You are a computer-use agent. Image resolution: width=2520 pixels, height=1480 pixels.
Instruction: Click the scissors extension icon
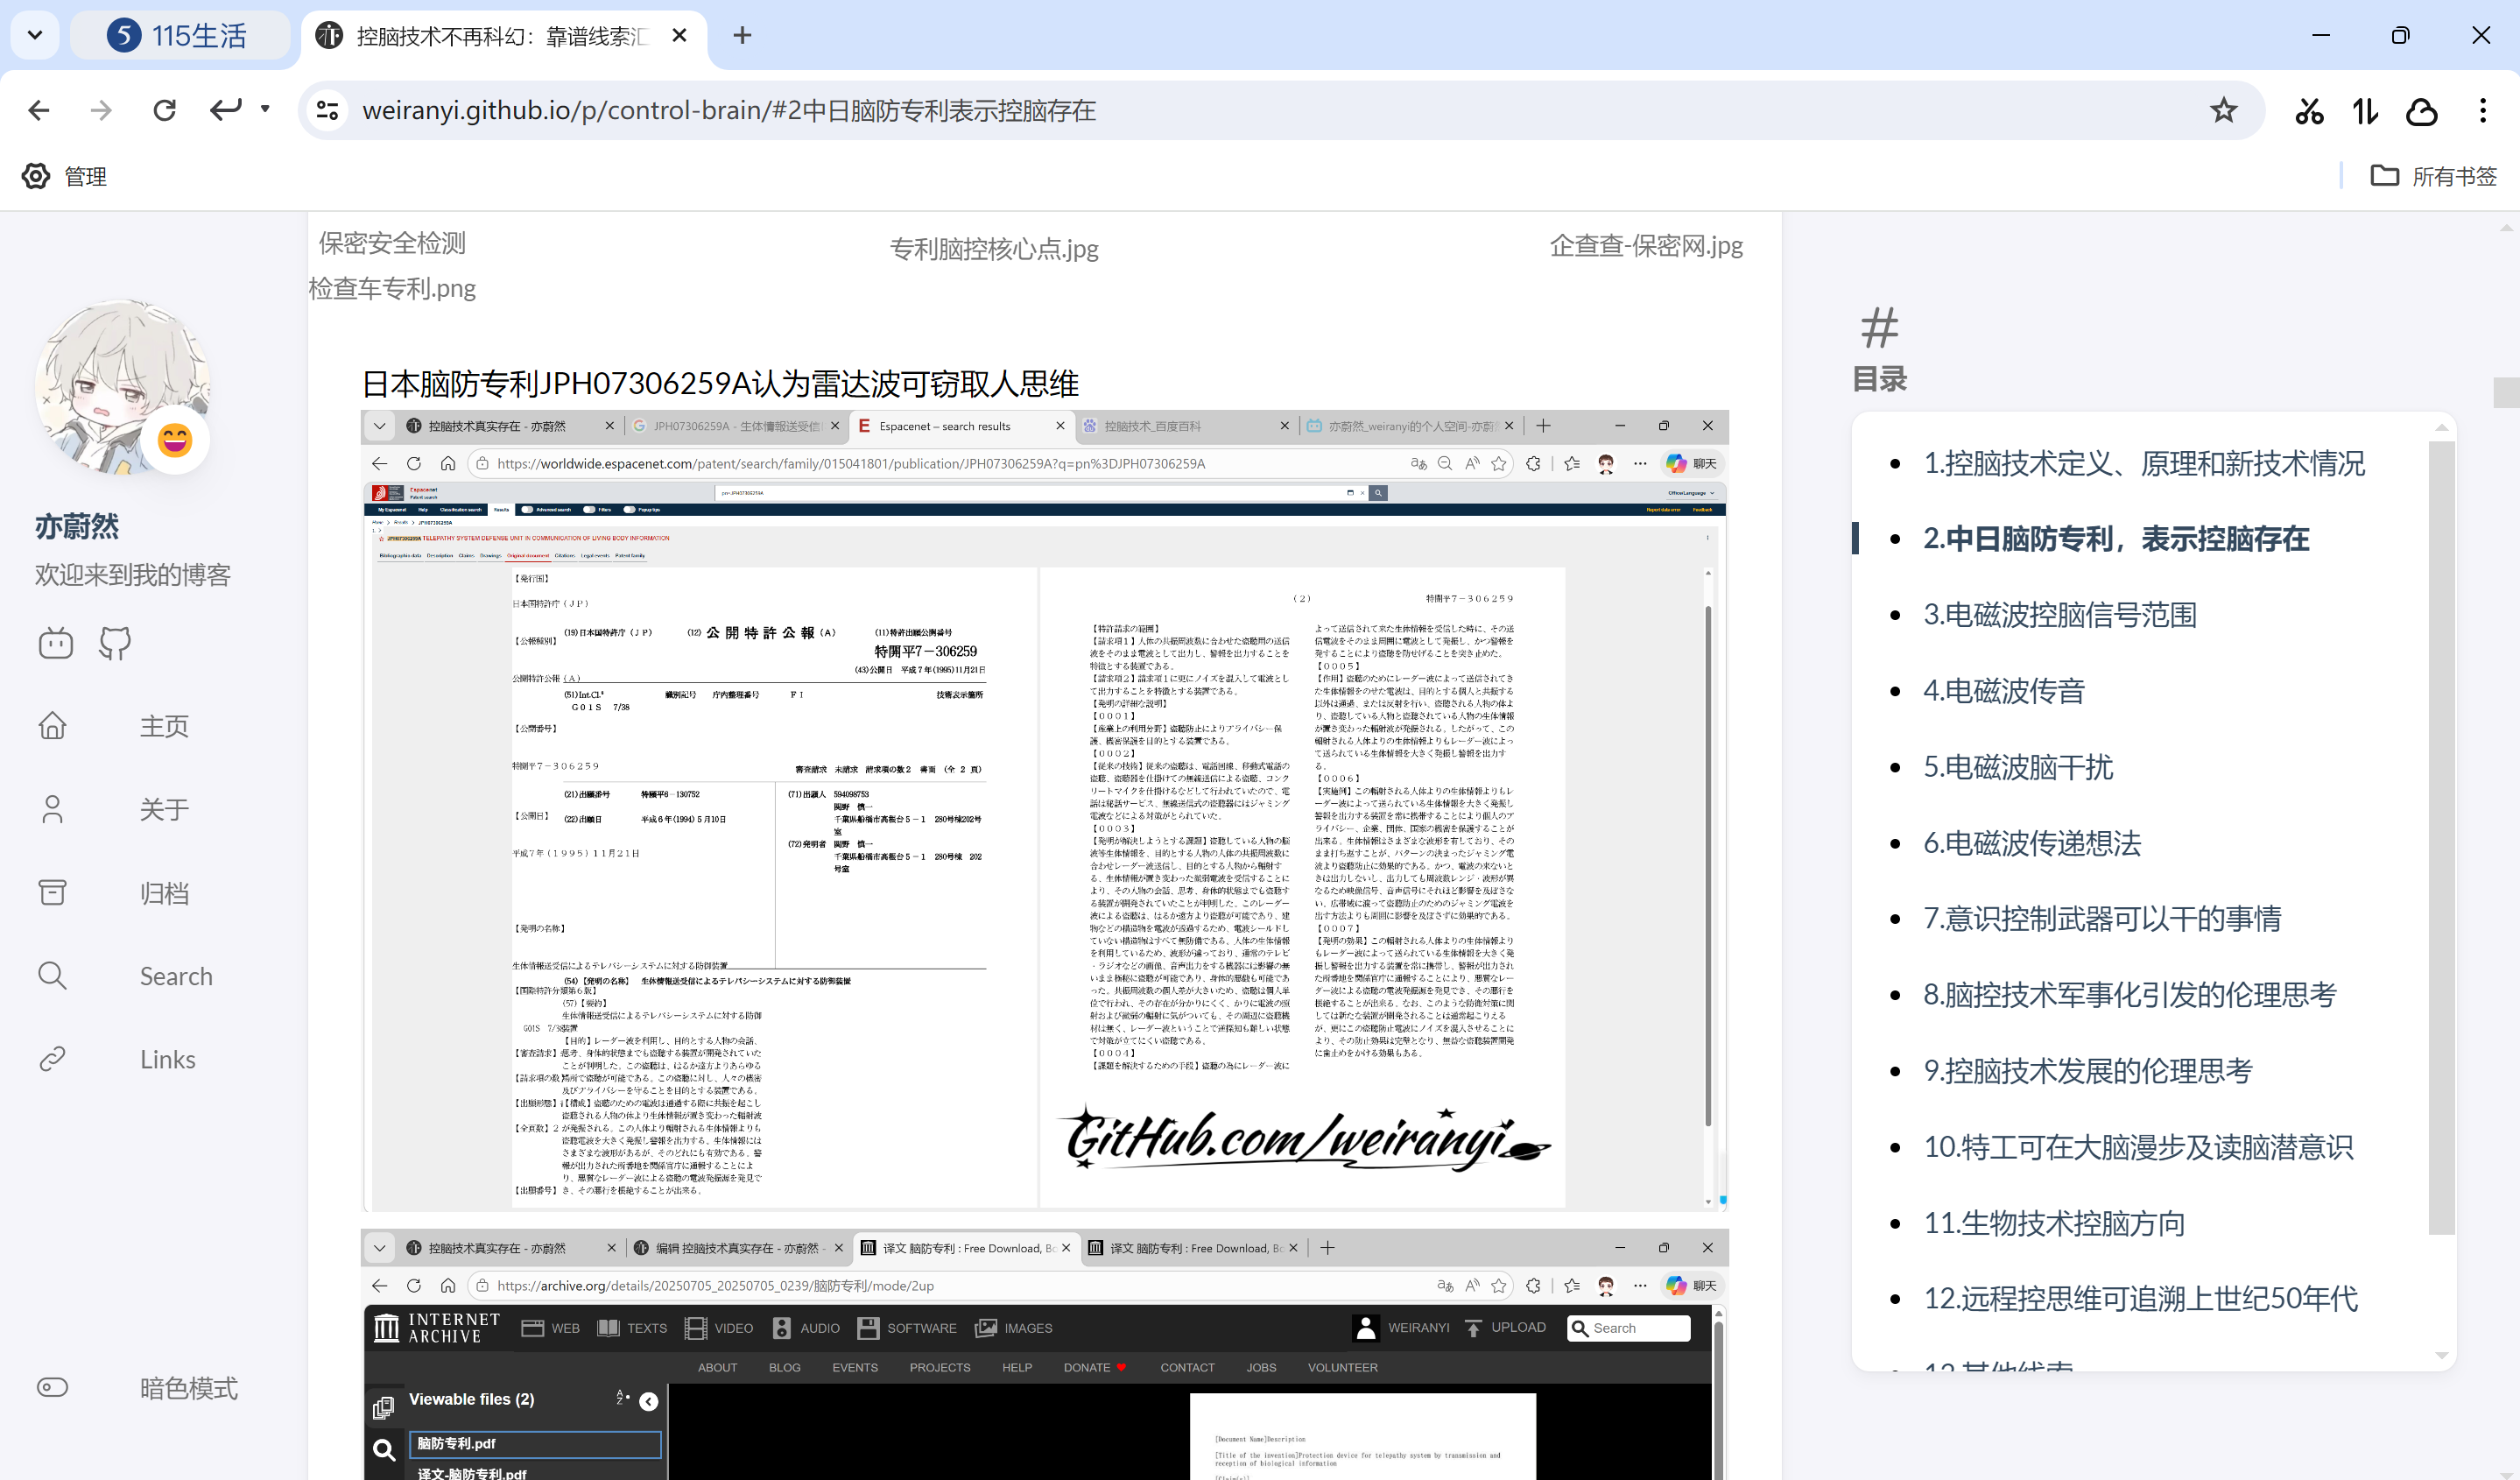[x=2309, y=110]
